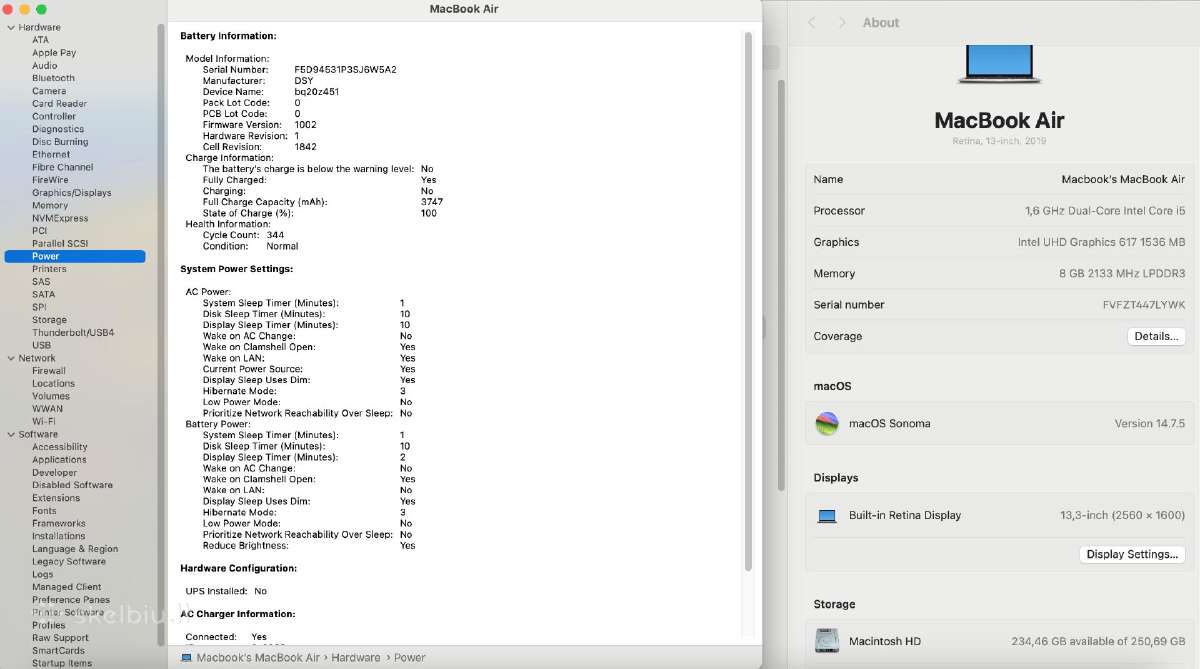Click the red close window button
1200x669 pixels.
(x=8, y=9)
